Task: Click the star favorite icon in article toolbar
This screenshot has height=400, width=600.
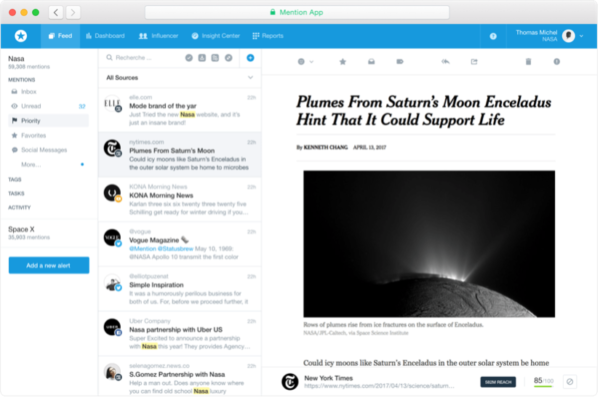Action: (x=342, y=62)
